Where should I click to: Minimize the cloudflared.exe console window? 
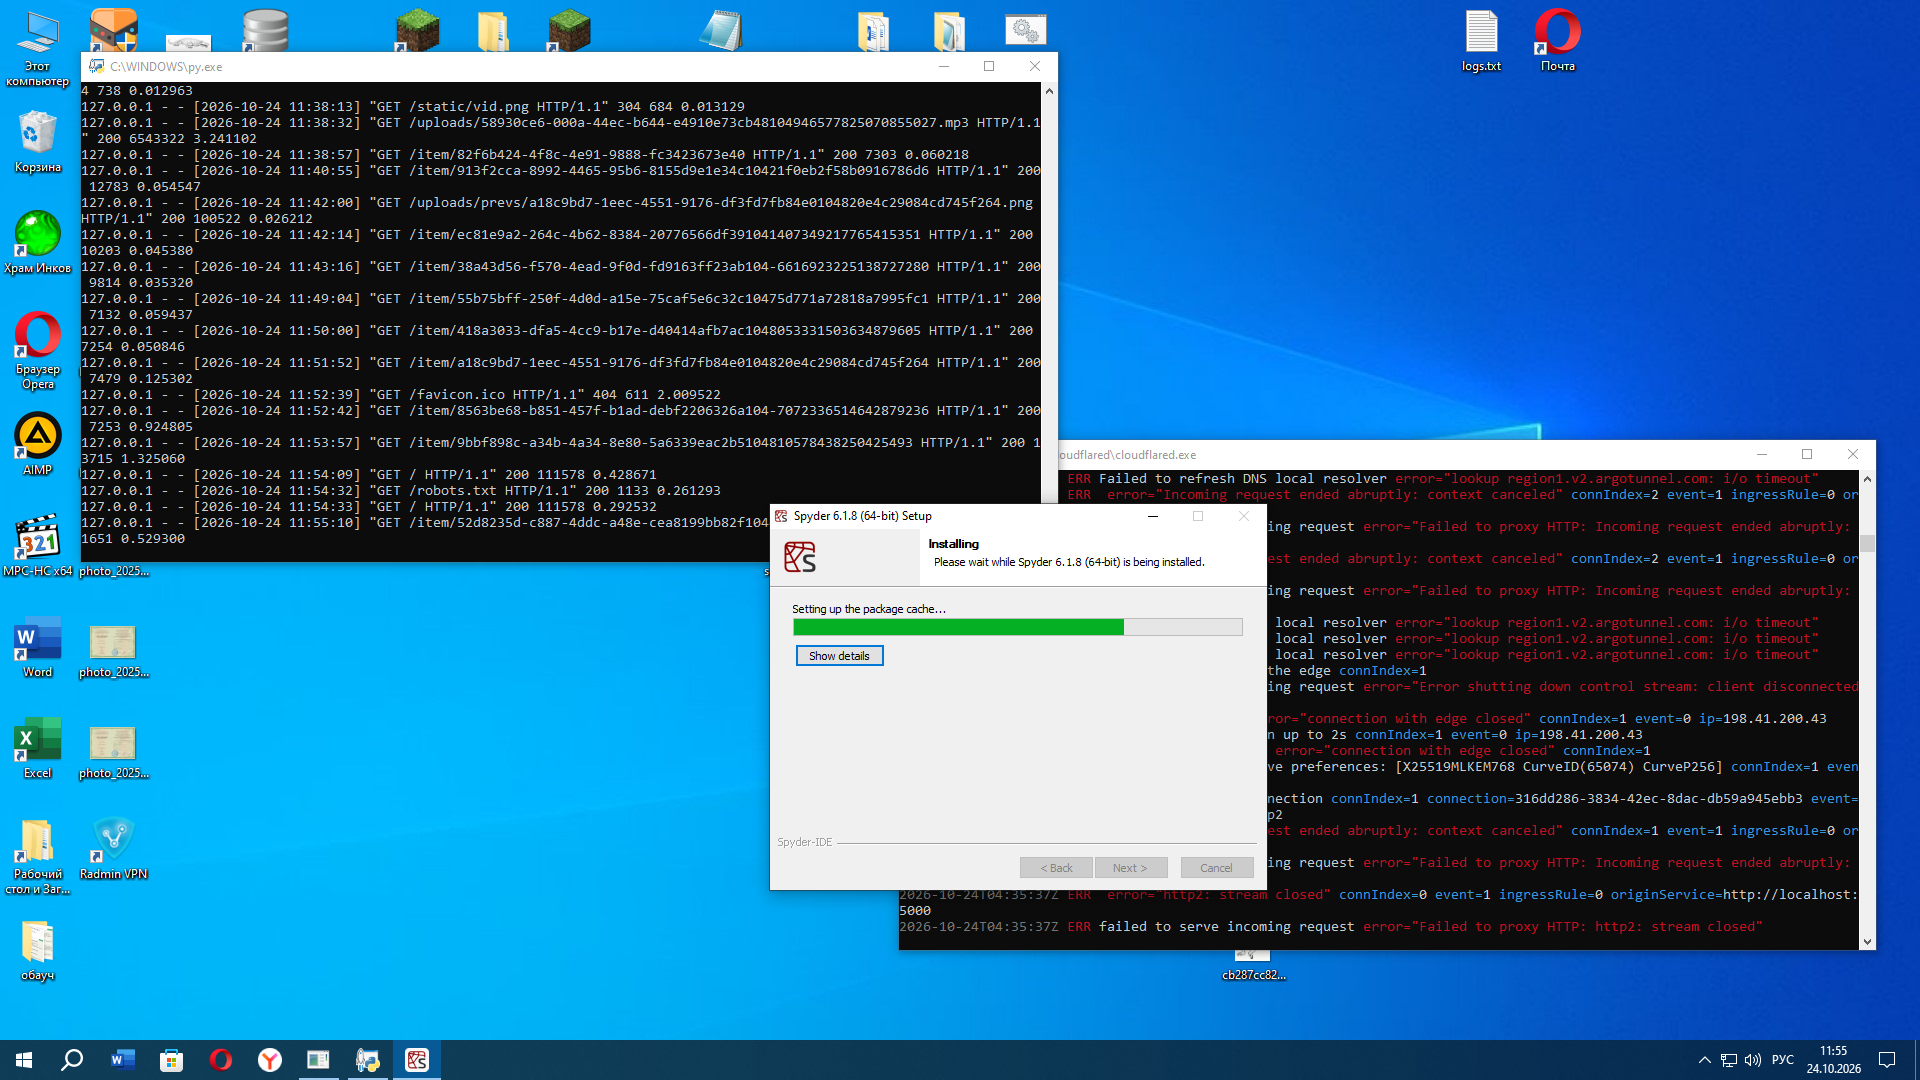(1762, 454)
